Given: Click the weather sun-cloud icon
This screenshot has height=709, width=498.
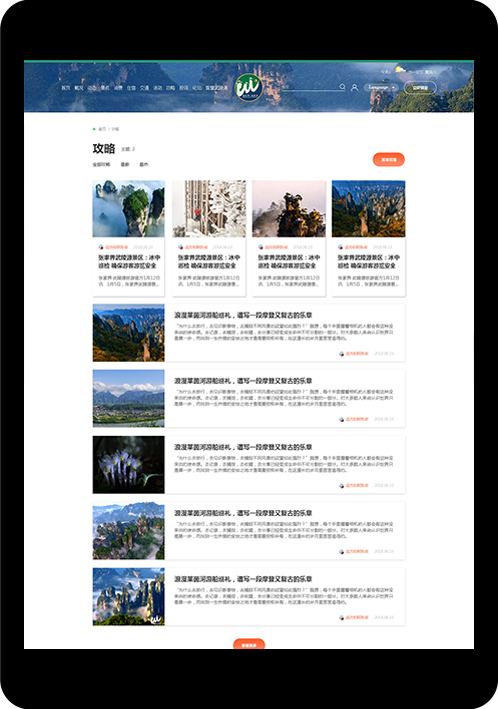Looking at the screenshot, I should coord(400,69).
